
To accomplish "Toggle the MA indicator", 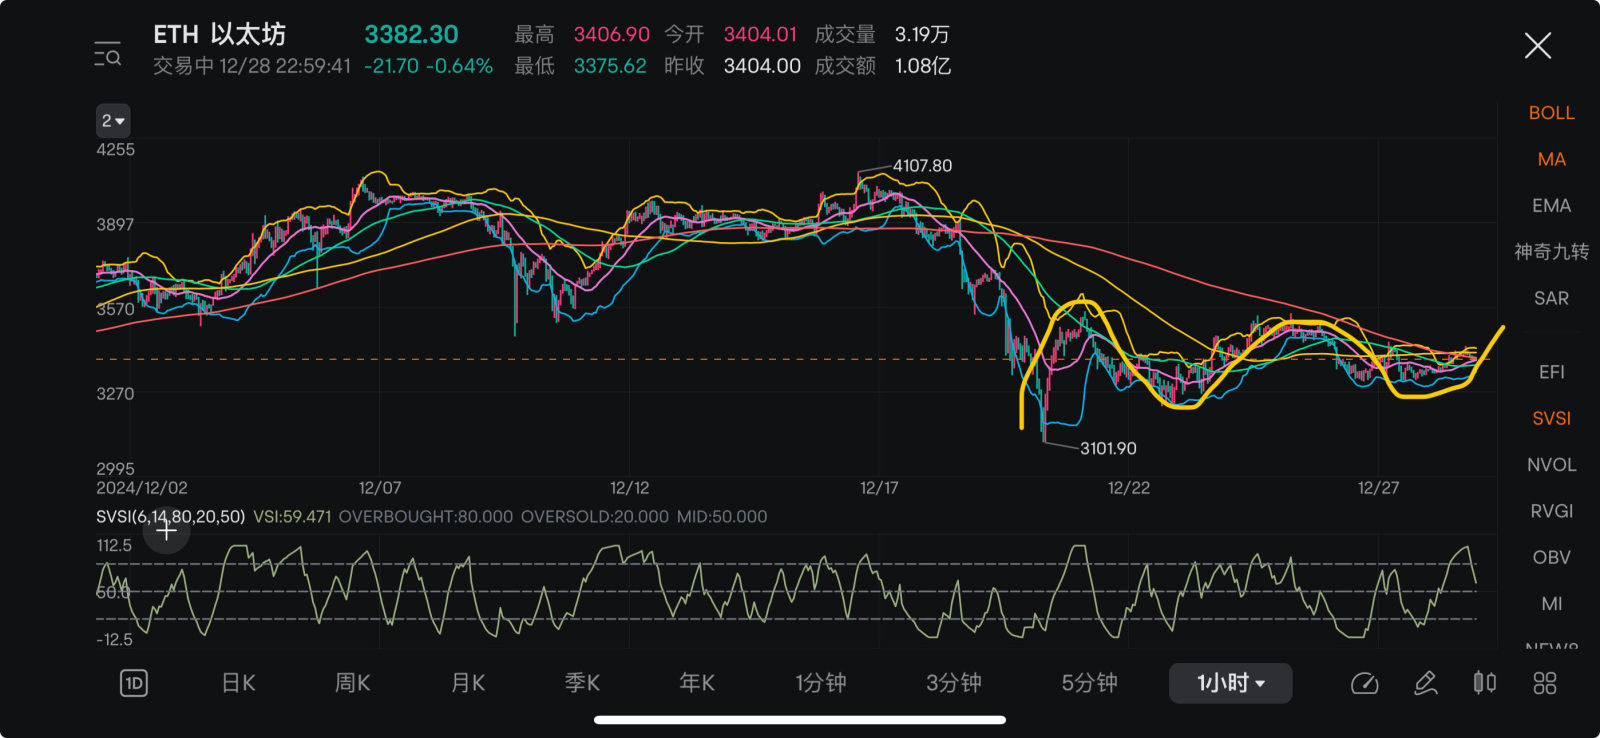I will (1551, 159).
